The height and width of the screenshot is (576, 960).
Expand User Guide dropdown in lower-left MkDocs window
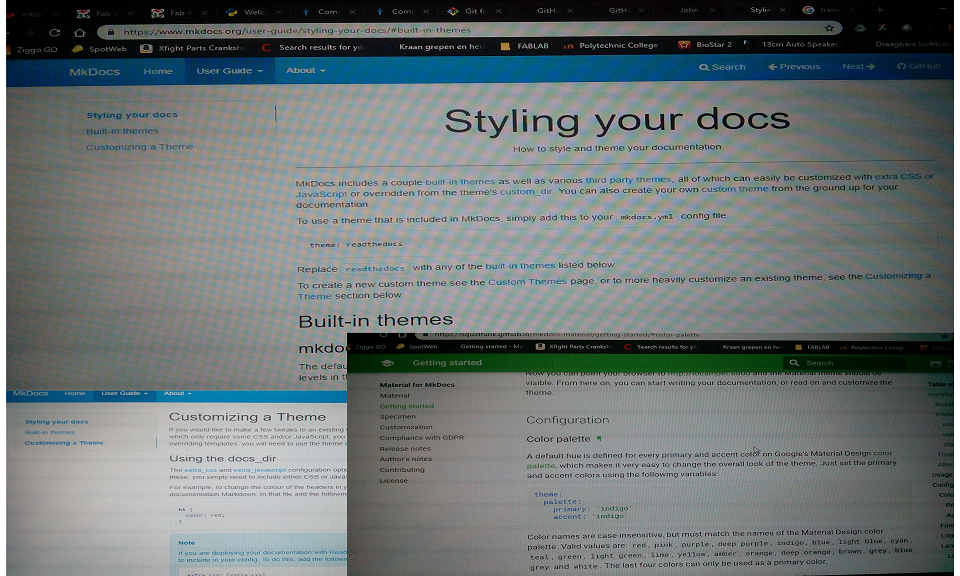click(x=124, y=393)
